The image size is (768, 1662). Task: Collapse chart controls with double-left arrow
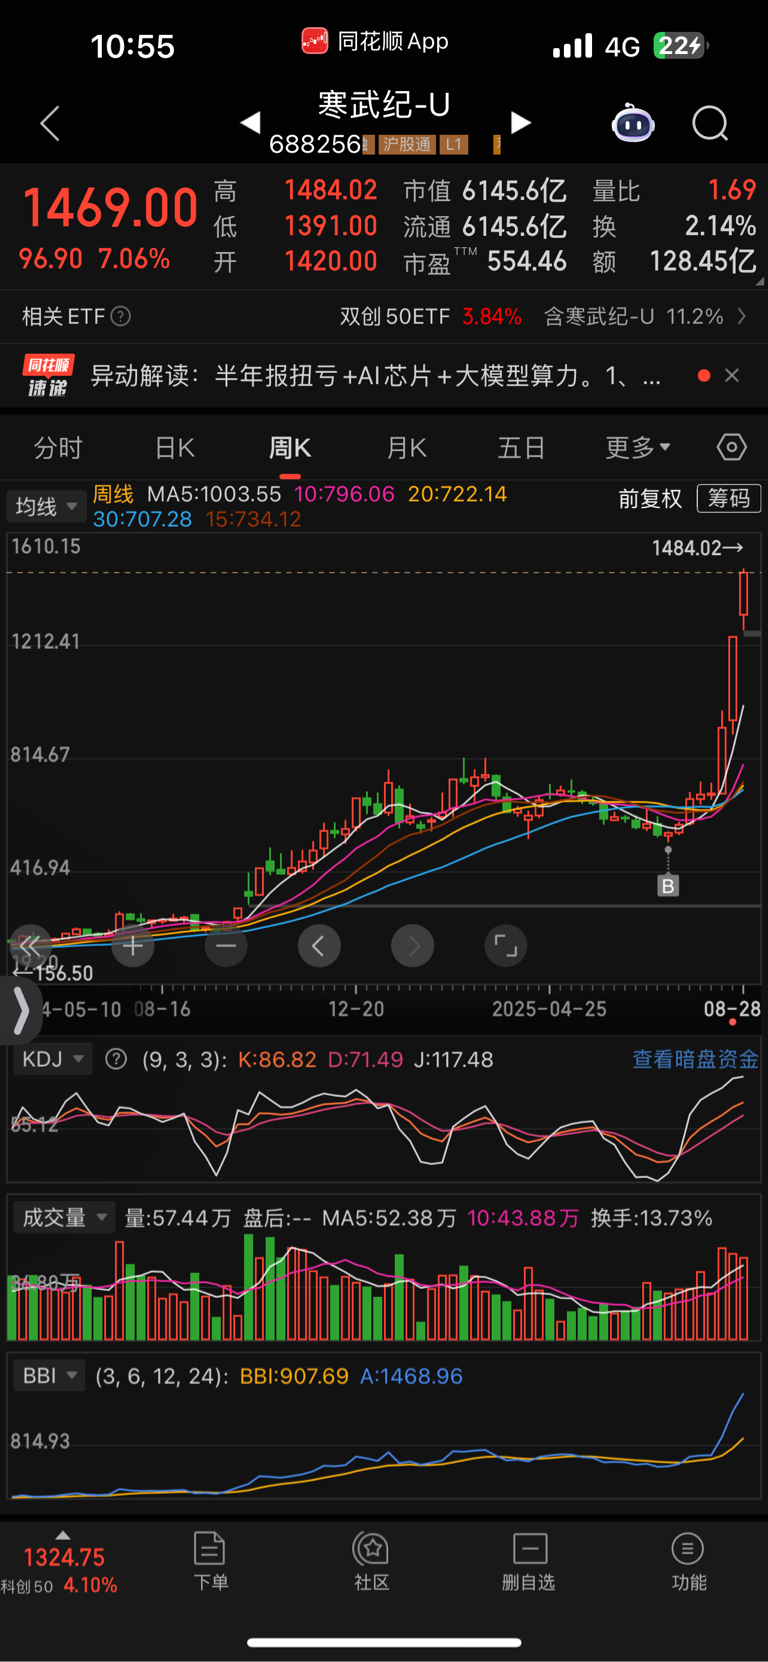(30, 945)
